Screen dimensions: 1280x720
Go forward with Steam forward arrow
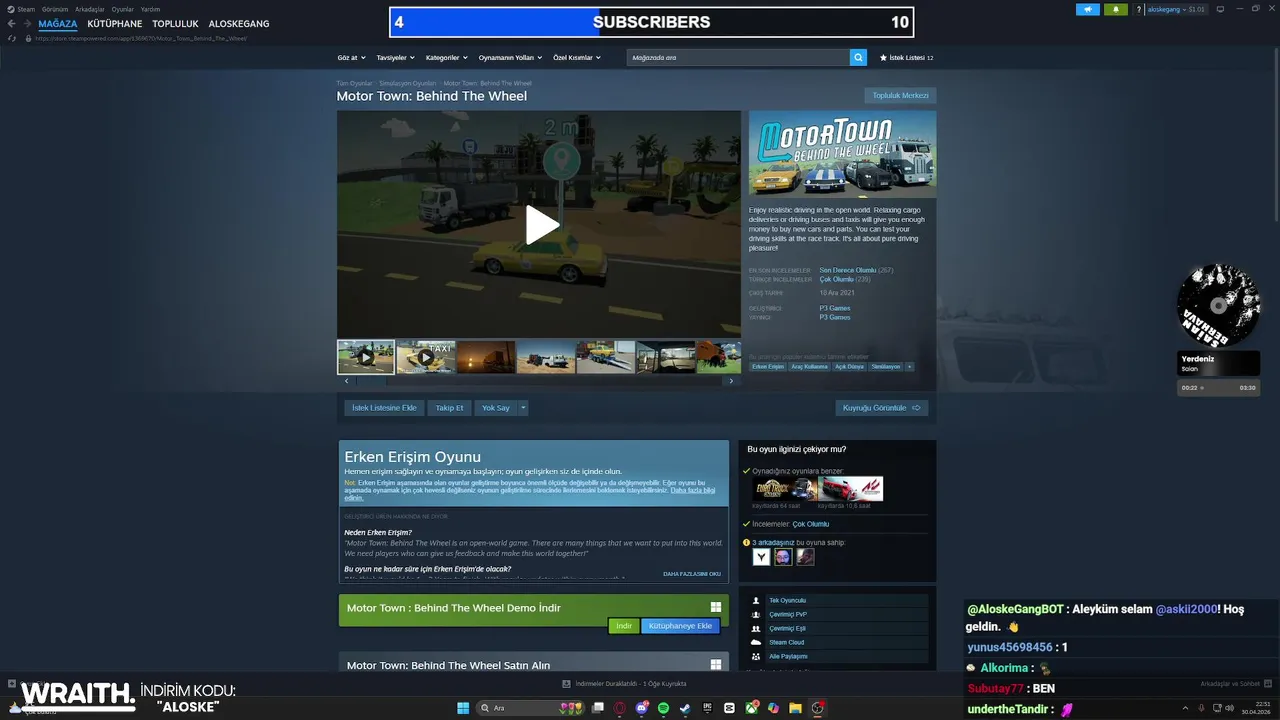[x=27, y=23]
